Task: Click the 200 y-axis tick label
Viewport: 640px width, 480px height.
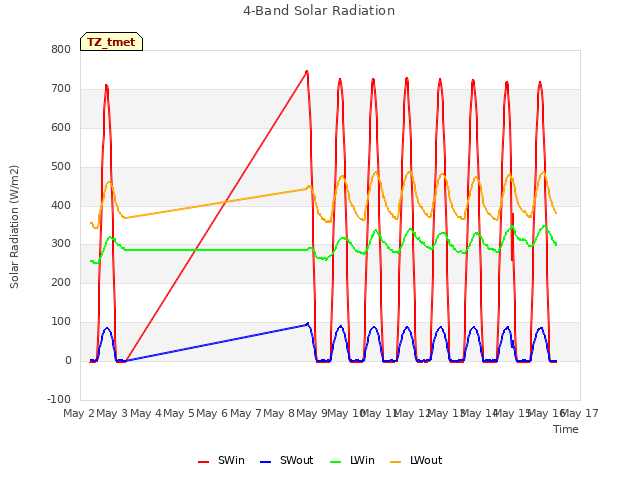Action: pyautogui.click(x=61, y=282)
